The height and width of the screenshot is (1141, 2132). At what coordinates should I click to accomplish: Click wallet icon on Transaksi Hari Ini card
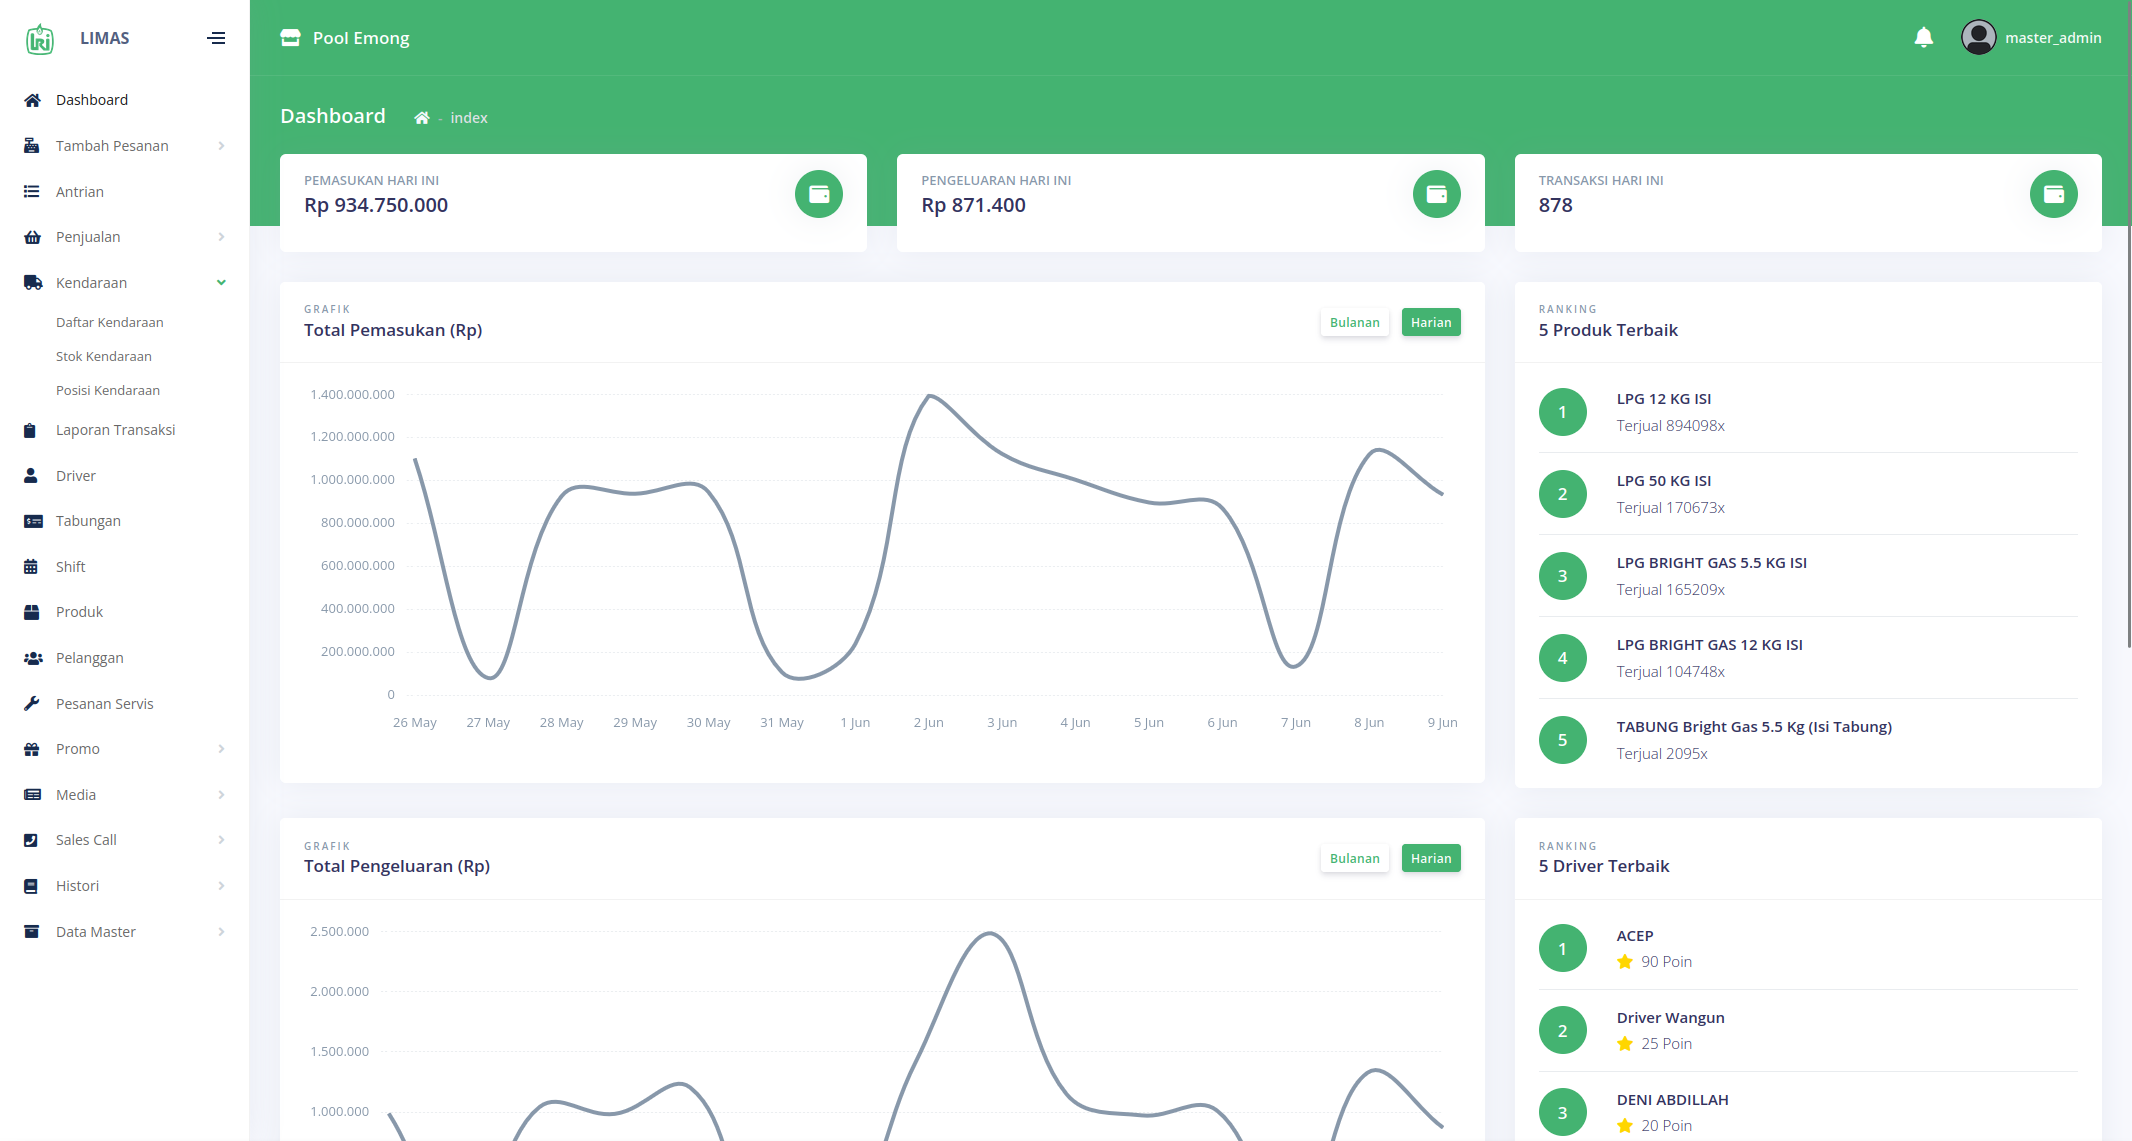tap(2054, 194)
